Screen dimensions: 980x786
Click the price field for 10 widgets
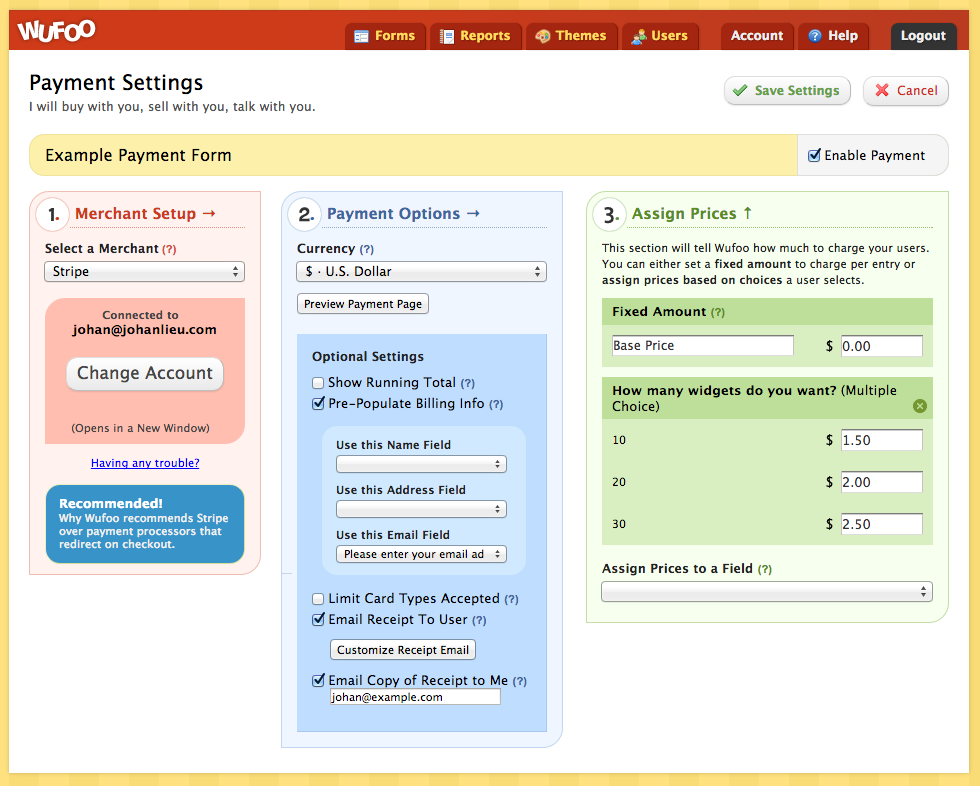click(x=881, y=440)
